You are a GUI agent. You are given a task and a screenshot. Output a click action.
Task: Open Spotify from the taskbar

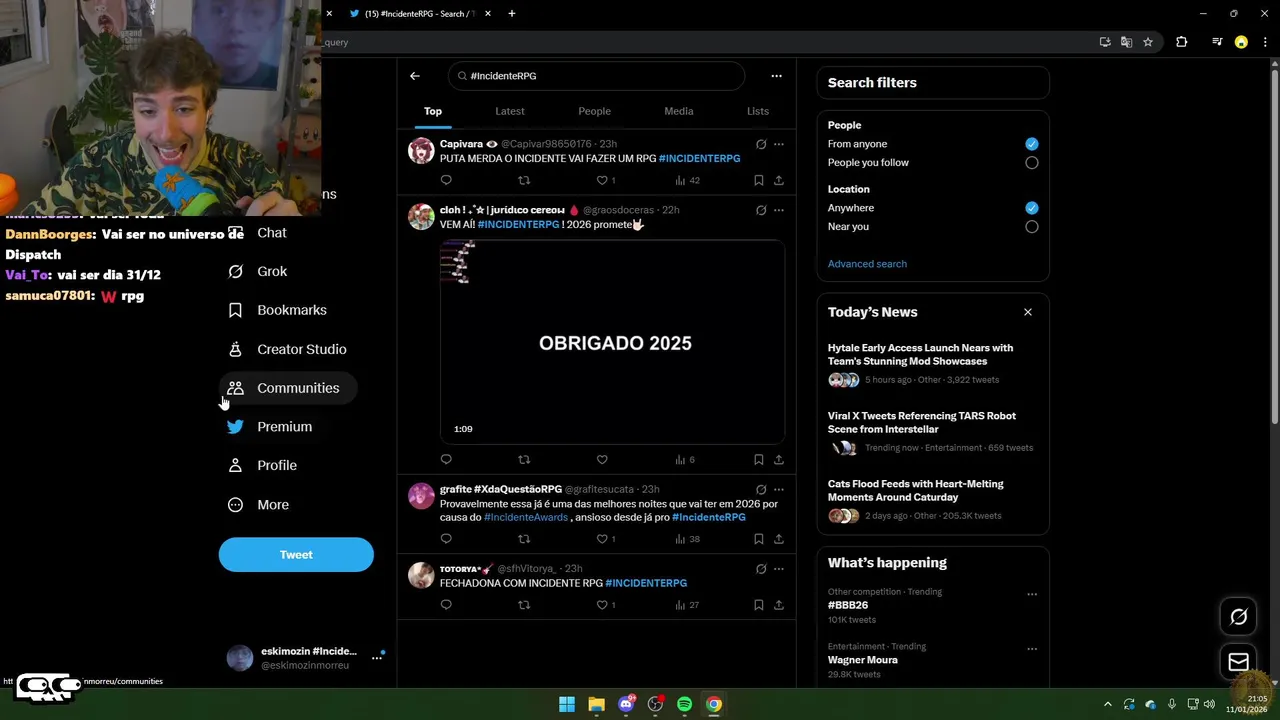(x=684, y=704)
